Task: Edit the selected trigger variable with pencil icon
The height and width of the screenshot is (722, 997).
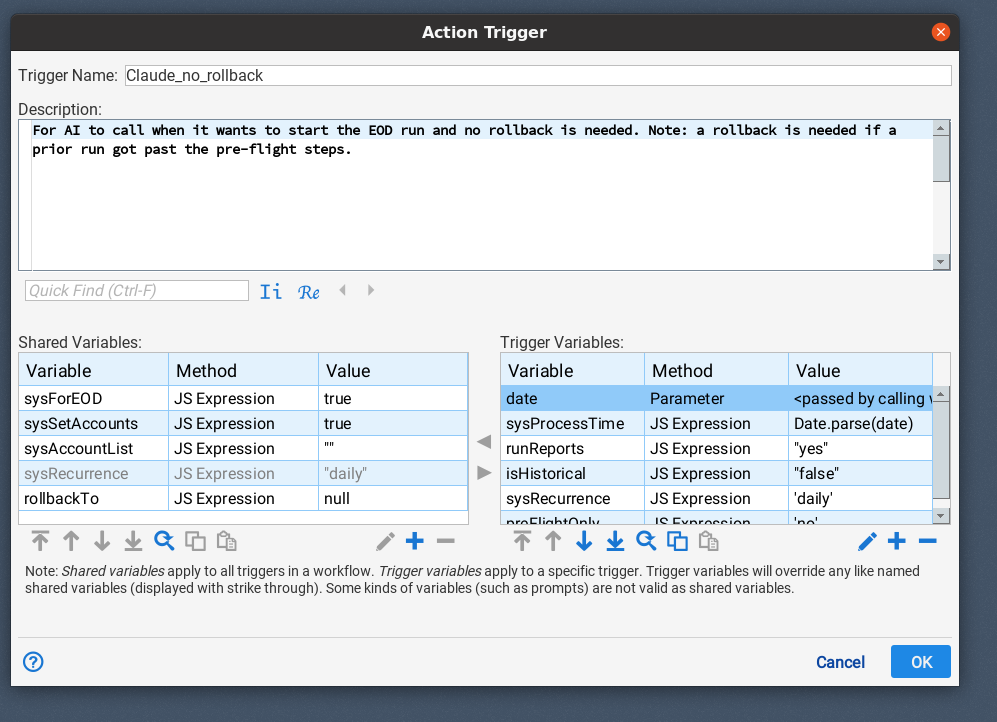Action: [866, 541]
